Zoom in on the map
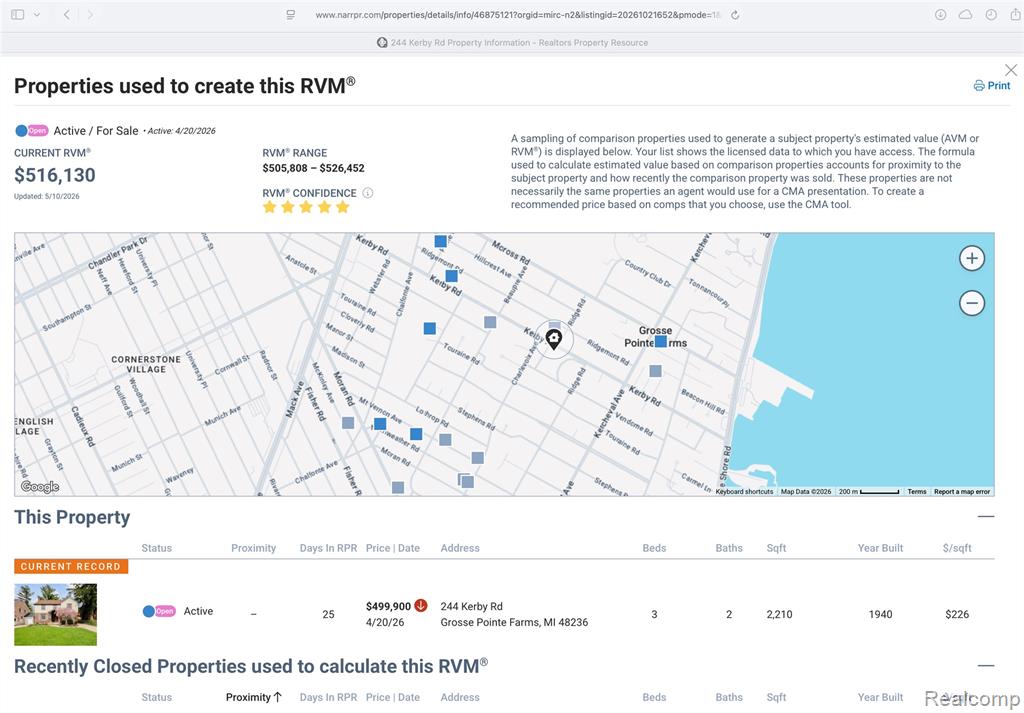Screen dimensions: 1024x713 tap(972, 259)
